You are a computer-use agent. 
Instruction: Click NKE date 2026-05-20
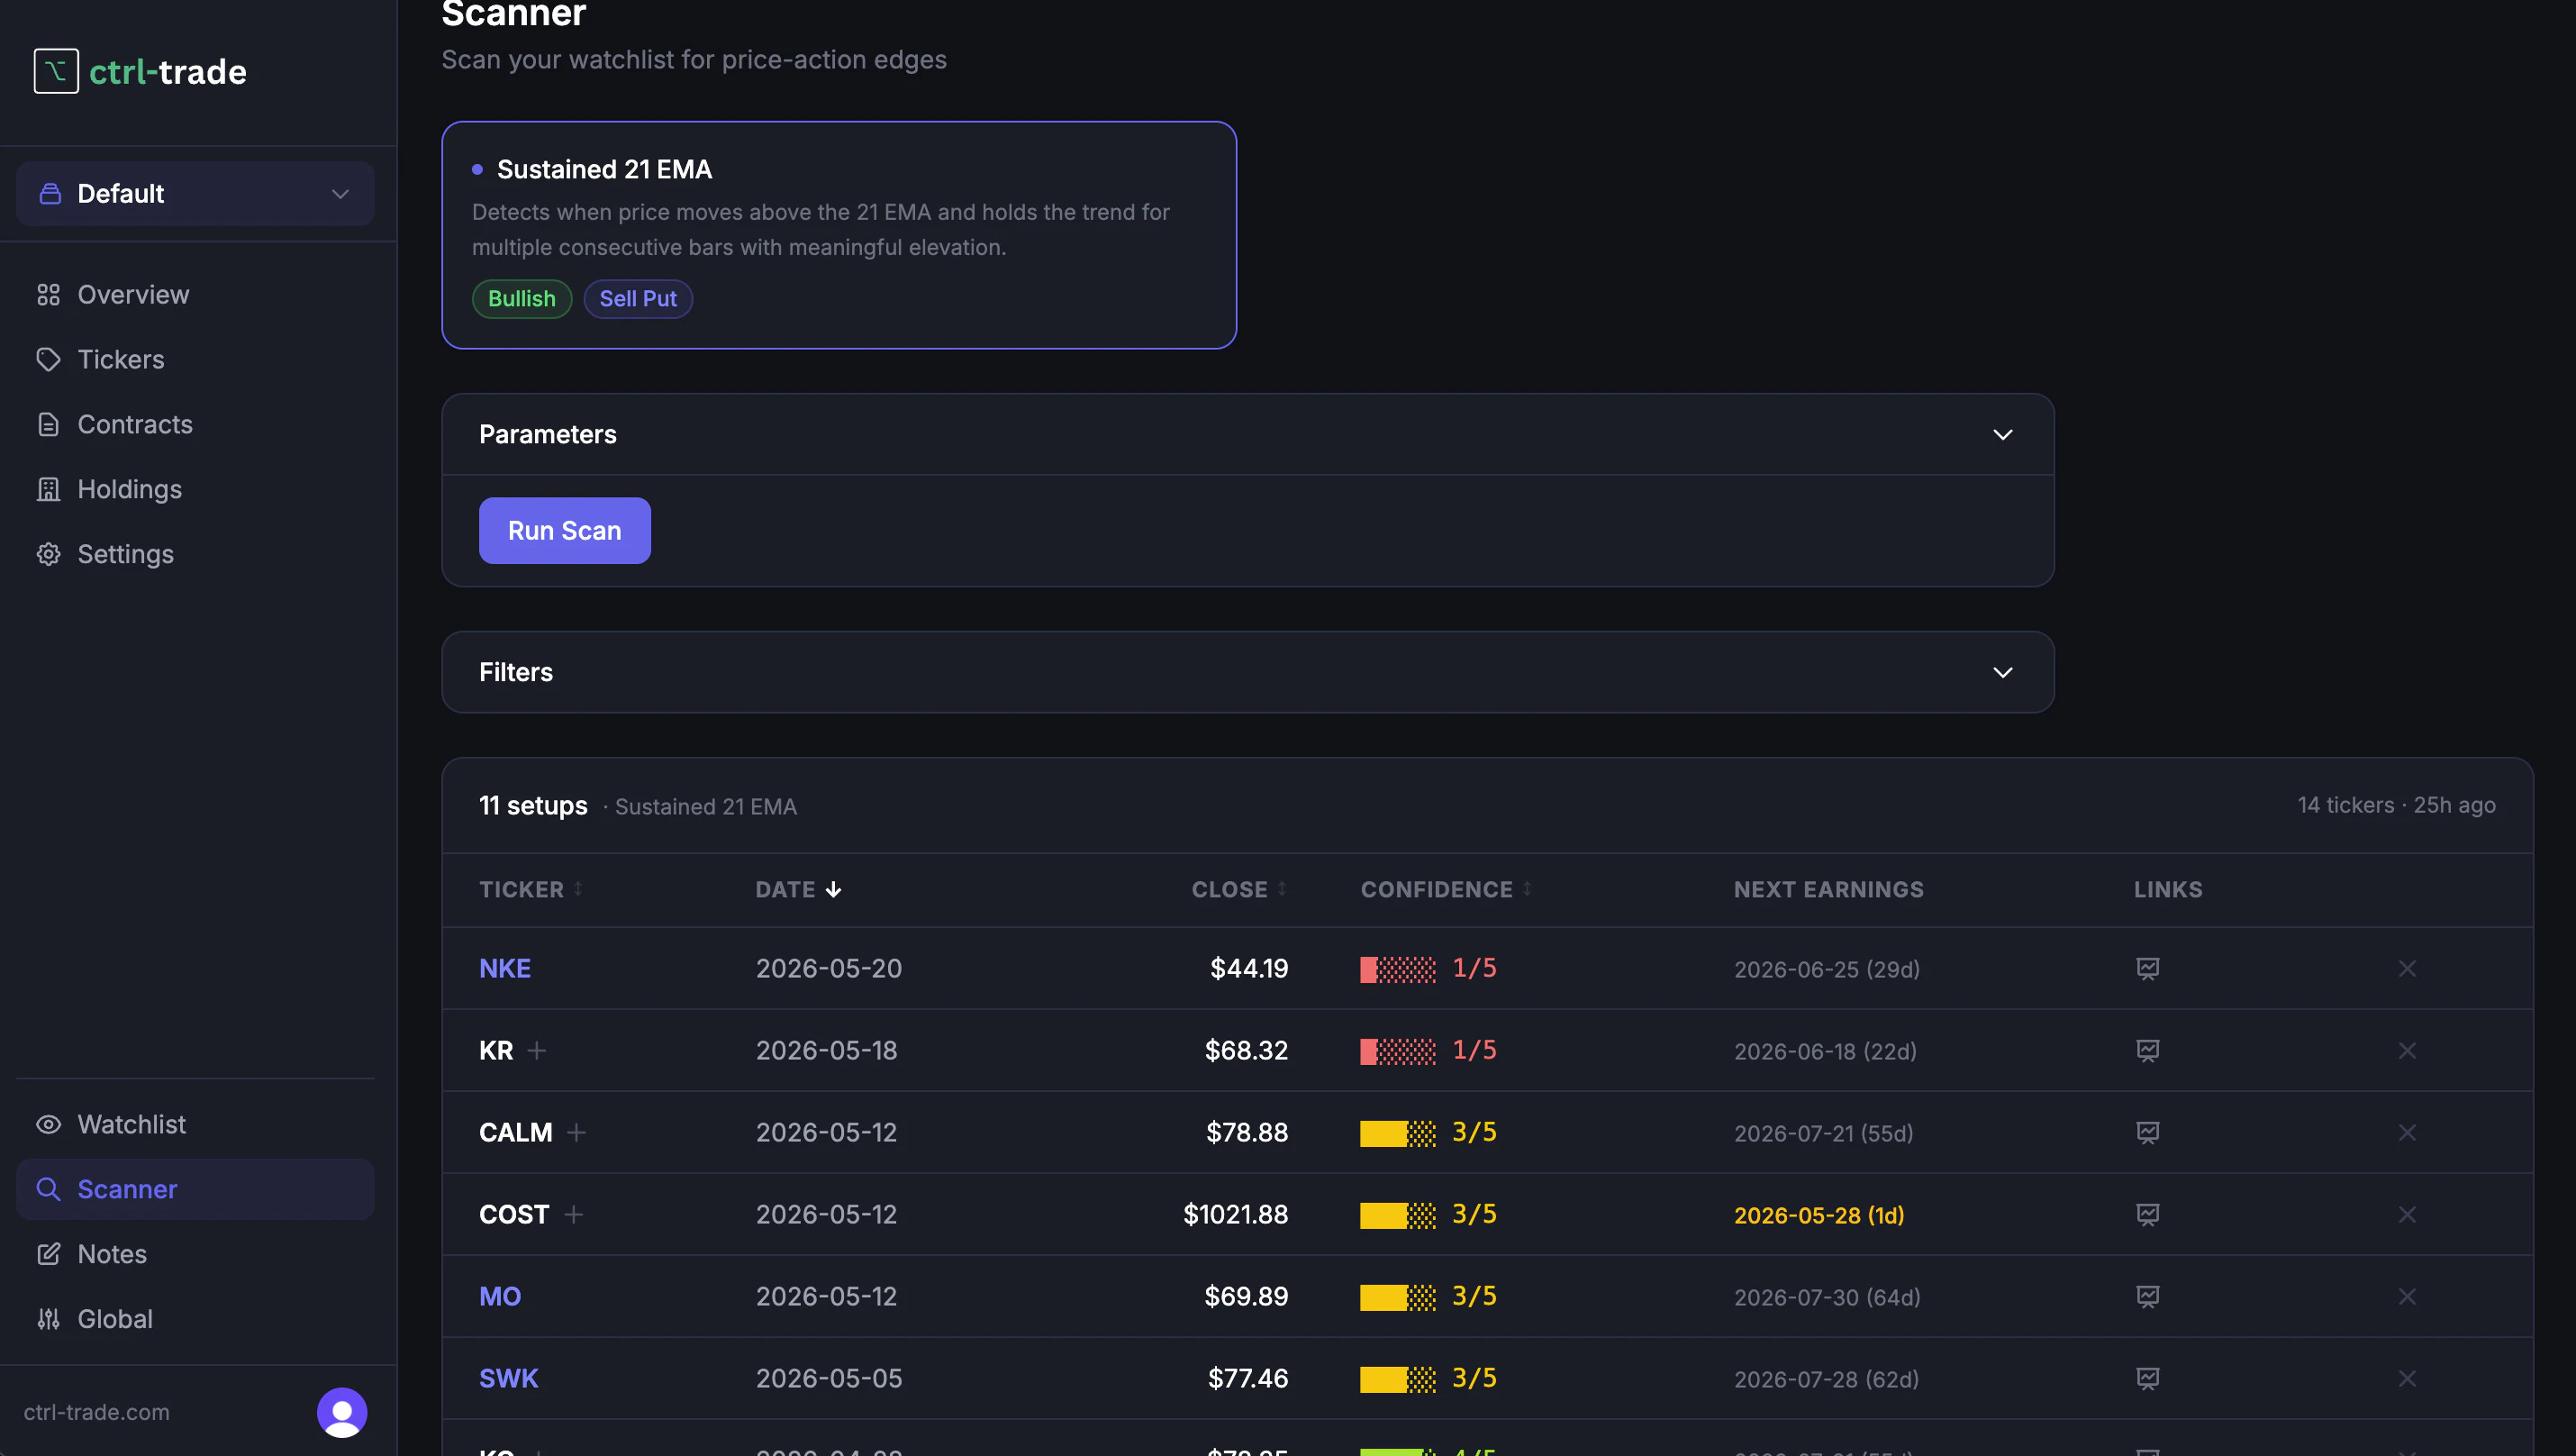click(828, 969)
